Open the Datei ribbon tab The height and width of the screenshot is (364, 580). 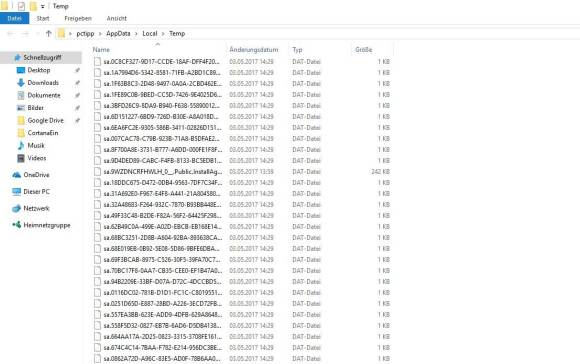(14, 18)
